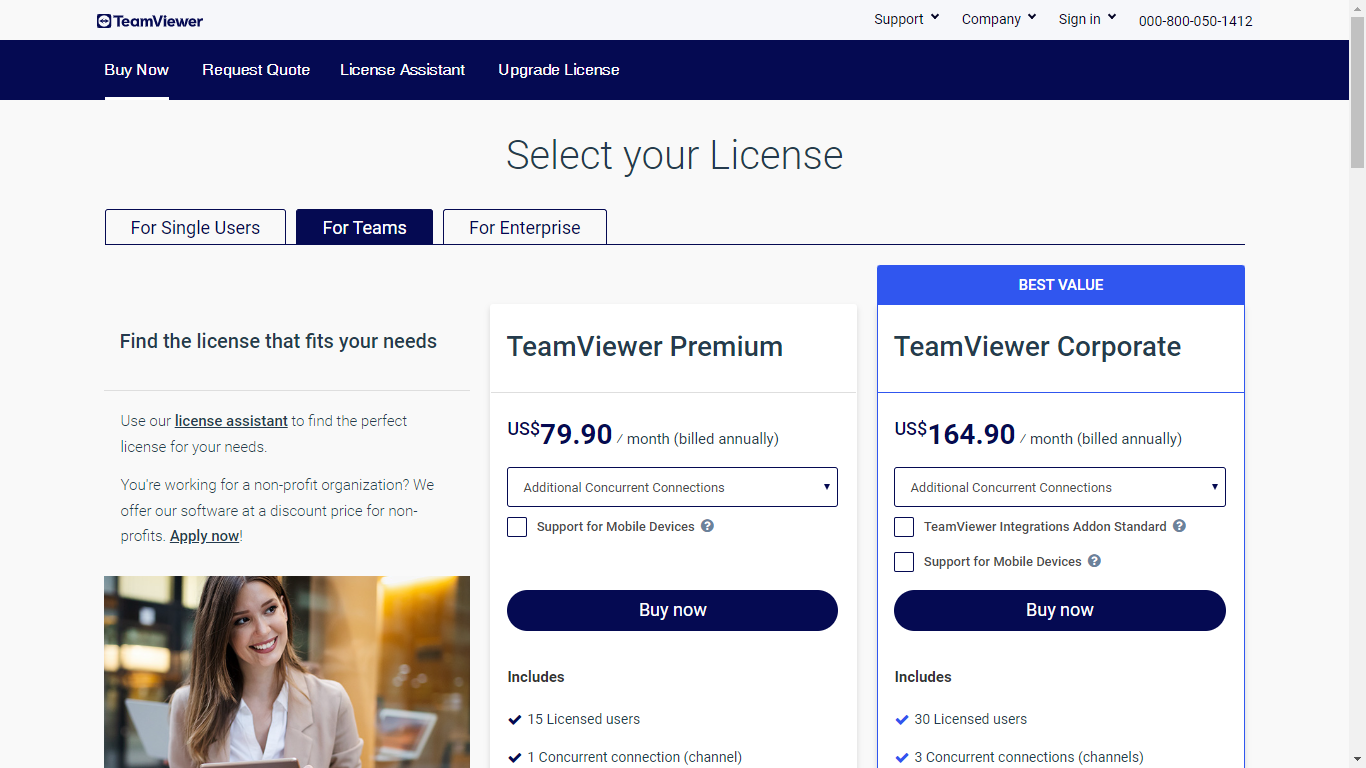Select the For Teams tab
1366x768 pixels.
(364, 227)
